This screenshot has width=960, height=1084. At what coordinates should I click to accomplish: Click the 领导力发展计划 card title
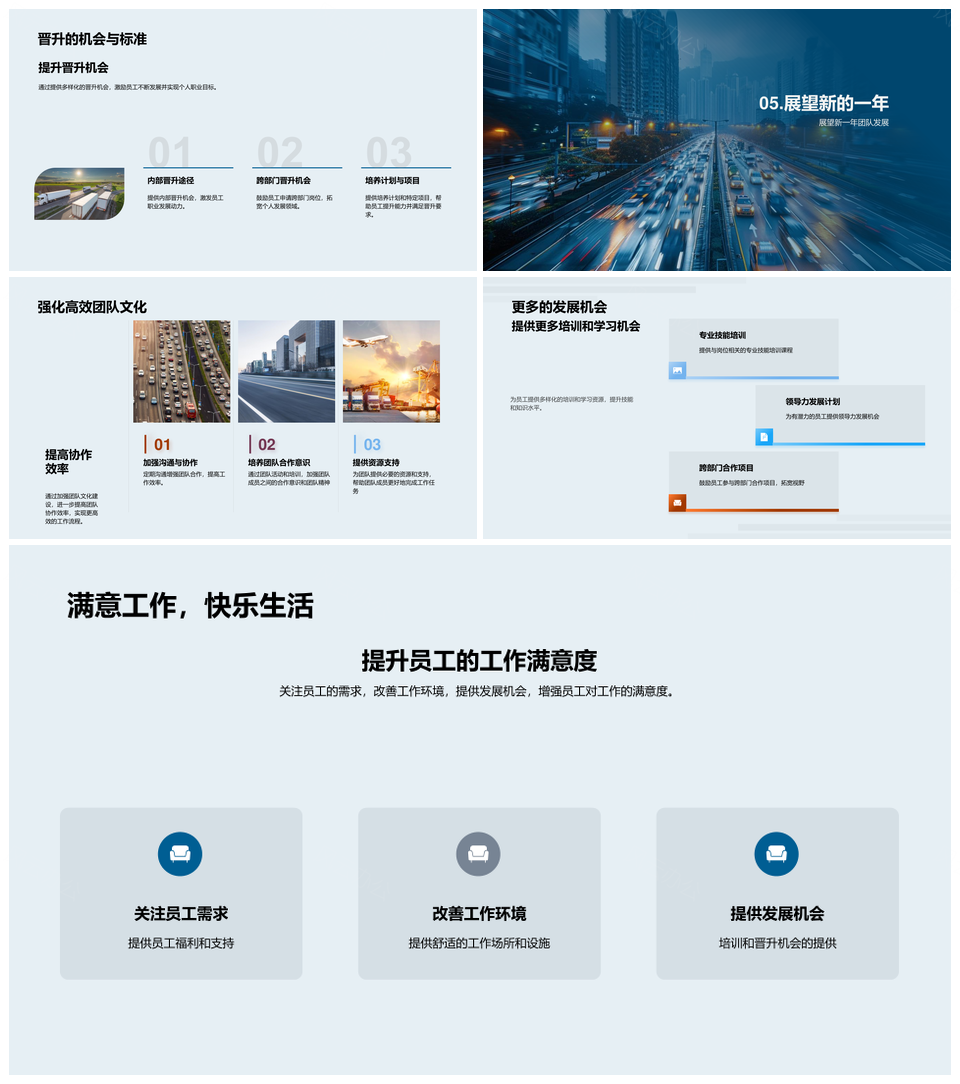coord(812,402)
